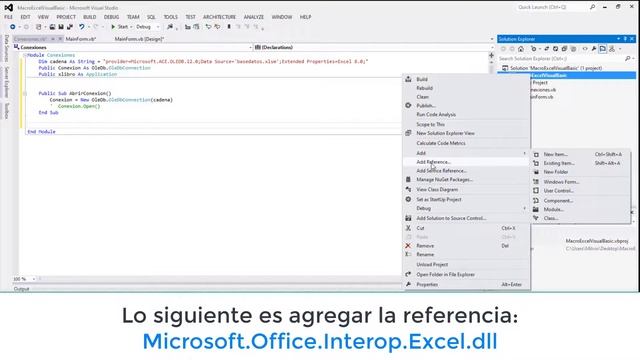The width and height of the screenshot is (640, 360).
Task: Open the FILE menu
Action: [8, 17]
